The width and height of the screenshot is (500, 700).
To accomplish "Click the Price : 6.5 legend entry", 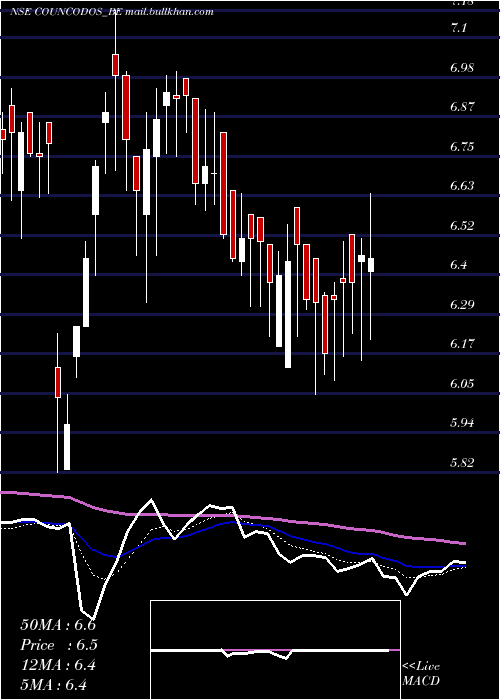I will tap(59, 645).
